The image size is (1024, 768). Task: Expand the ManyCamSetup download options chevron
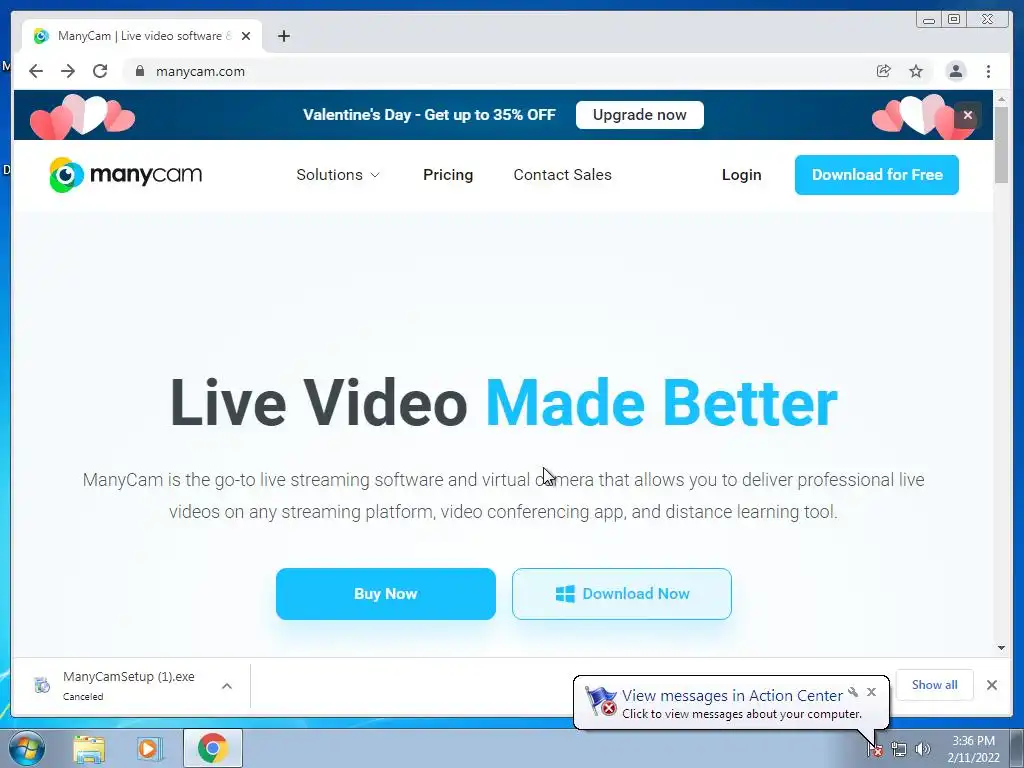click(227, 686)
